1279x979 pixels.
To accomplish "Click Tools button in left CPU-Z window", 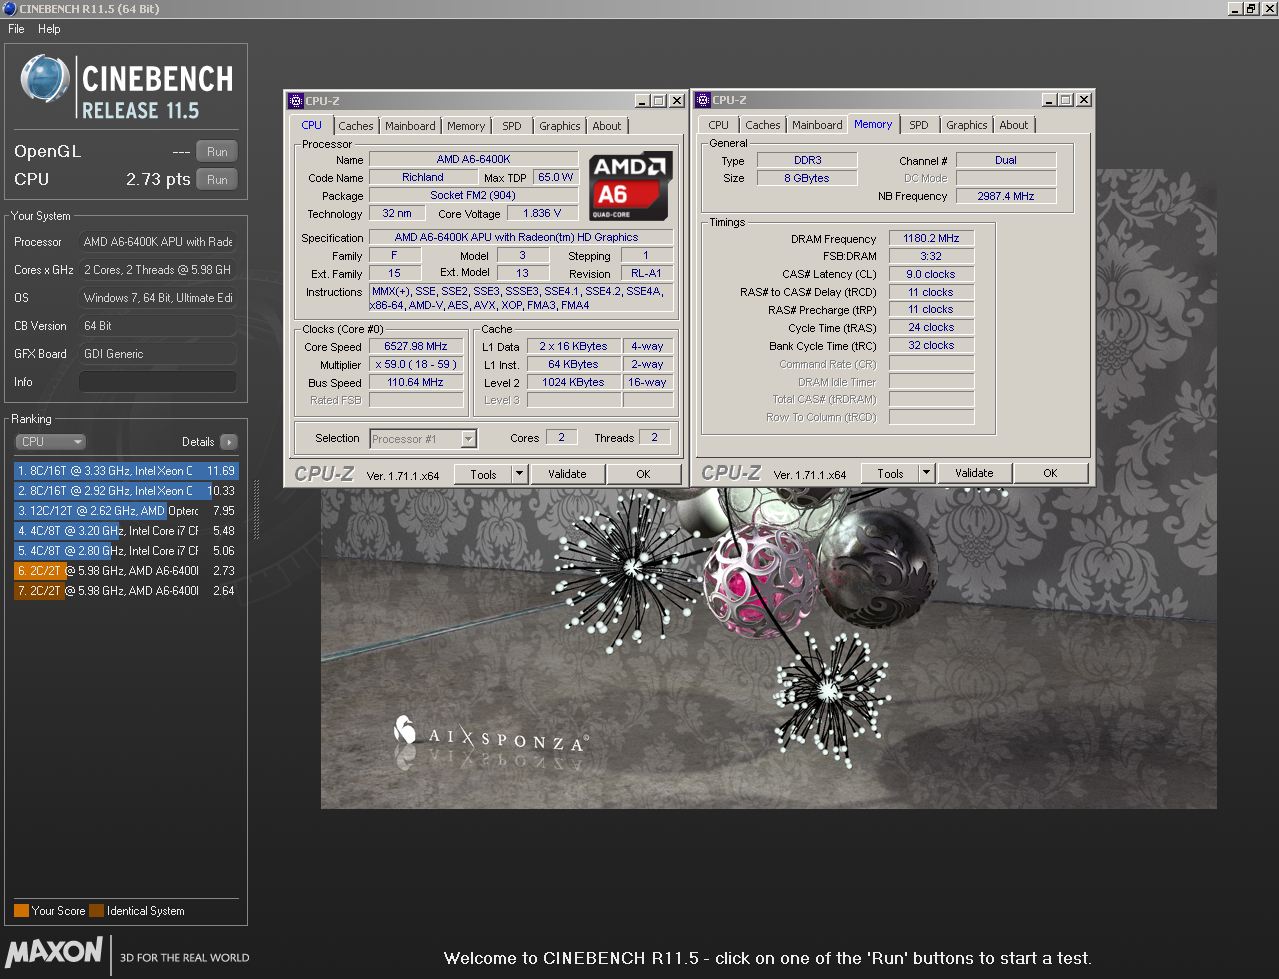I will (483, 474).
